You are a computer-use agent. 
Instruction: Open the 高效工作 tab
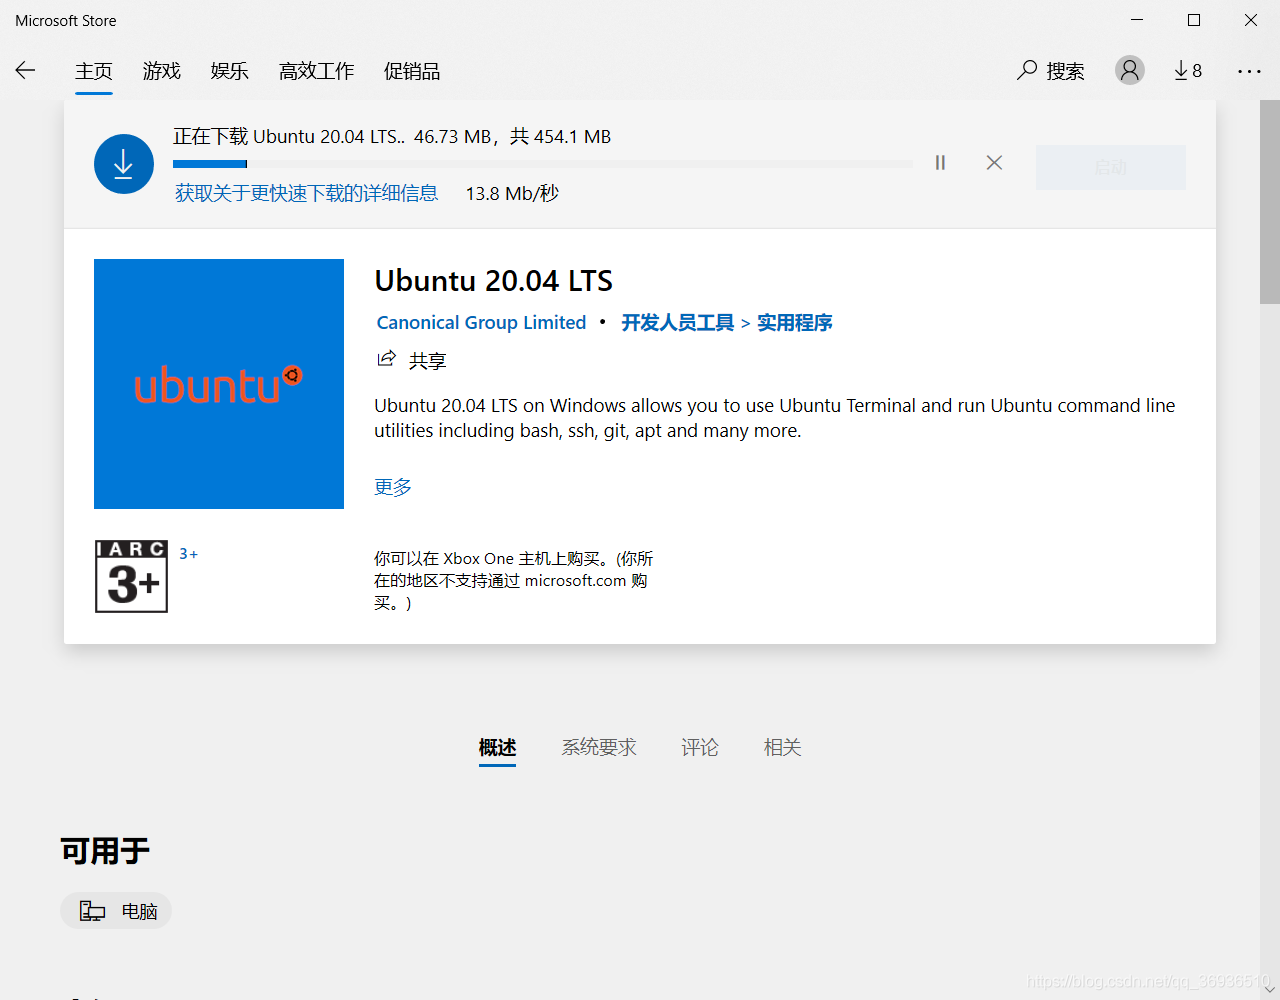pyautogui.click(x=317, y=71)
